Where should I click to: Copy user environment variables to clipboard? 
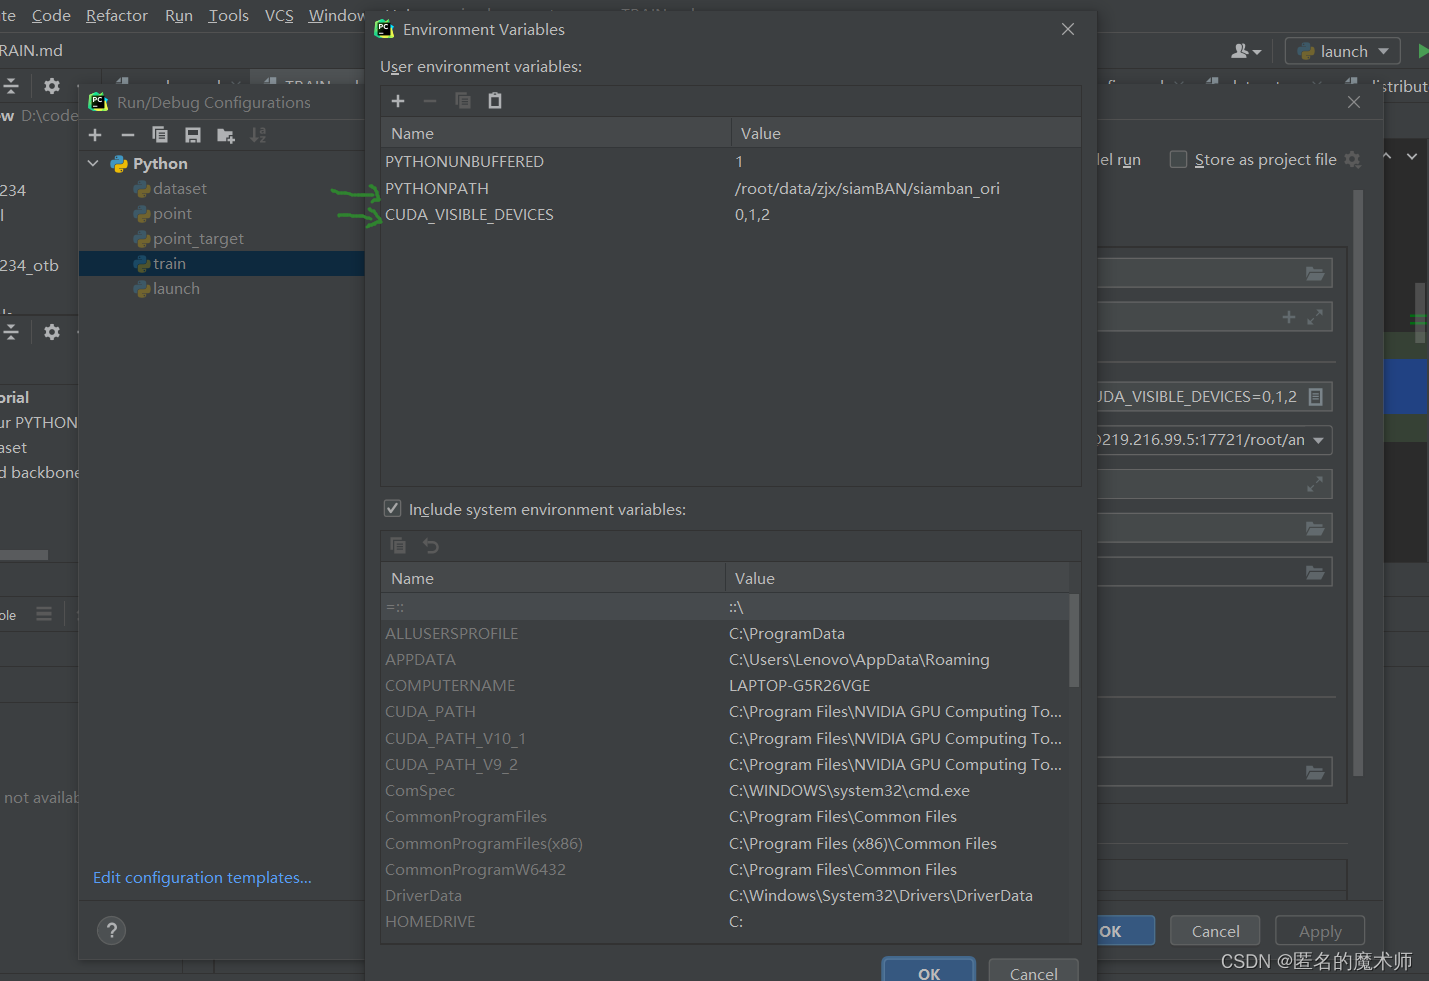tap(462, 100)
